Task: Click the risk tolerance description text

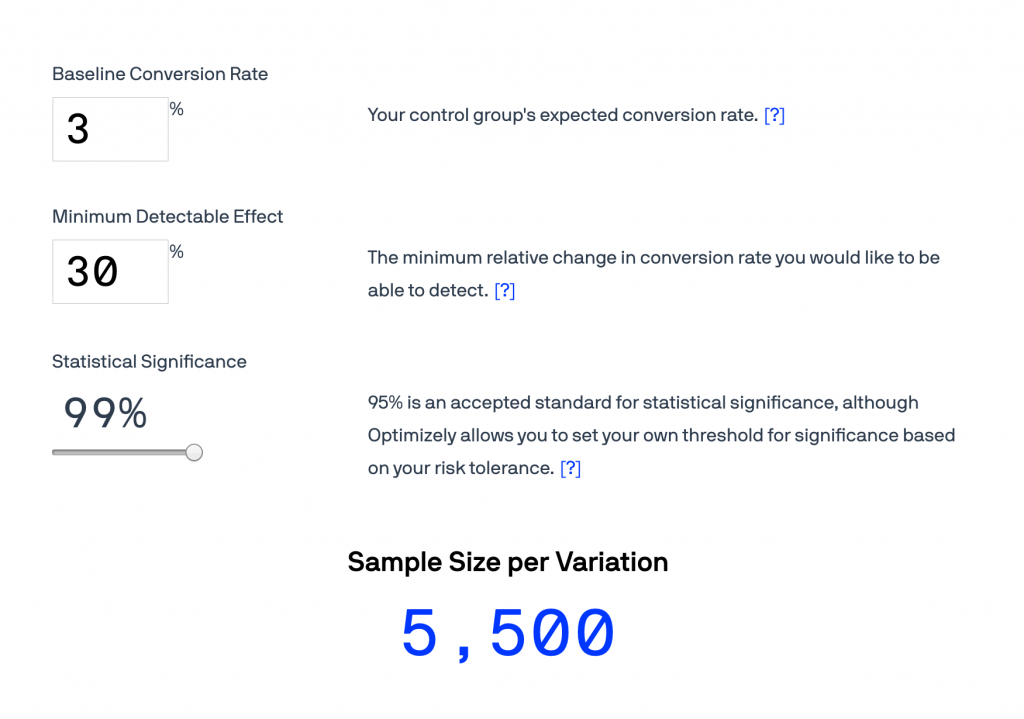Action: click(x=660, y=435)
